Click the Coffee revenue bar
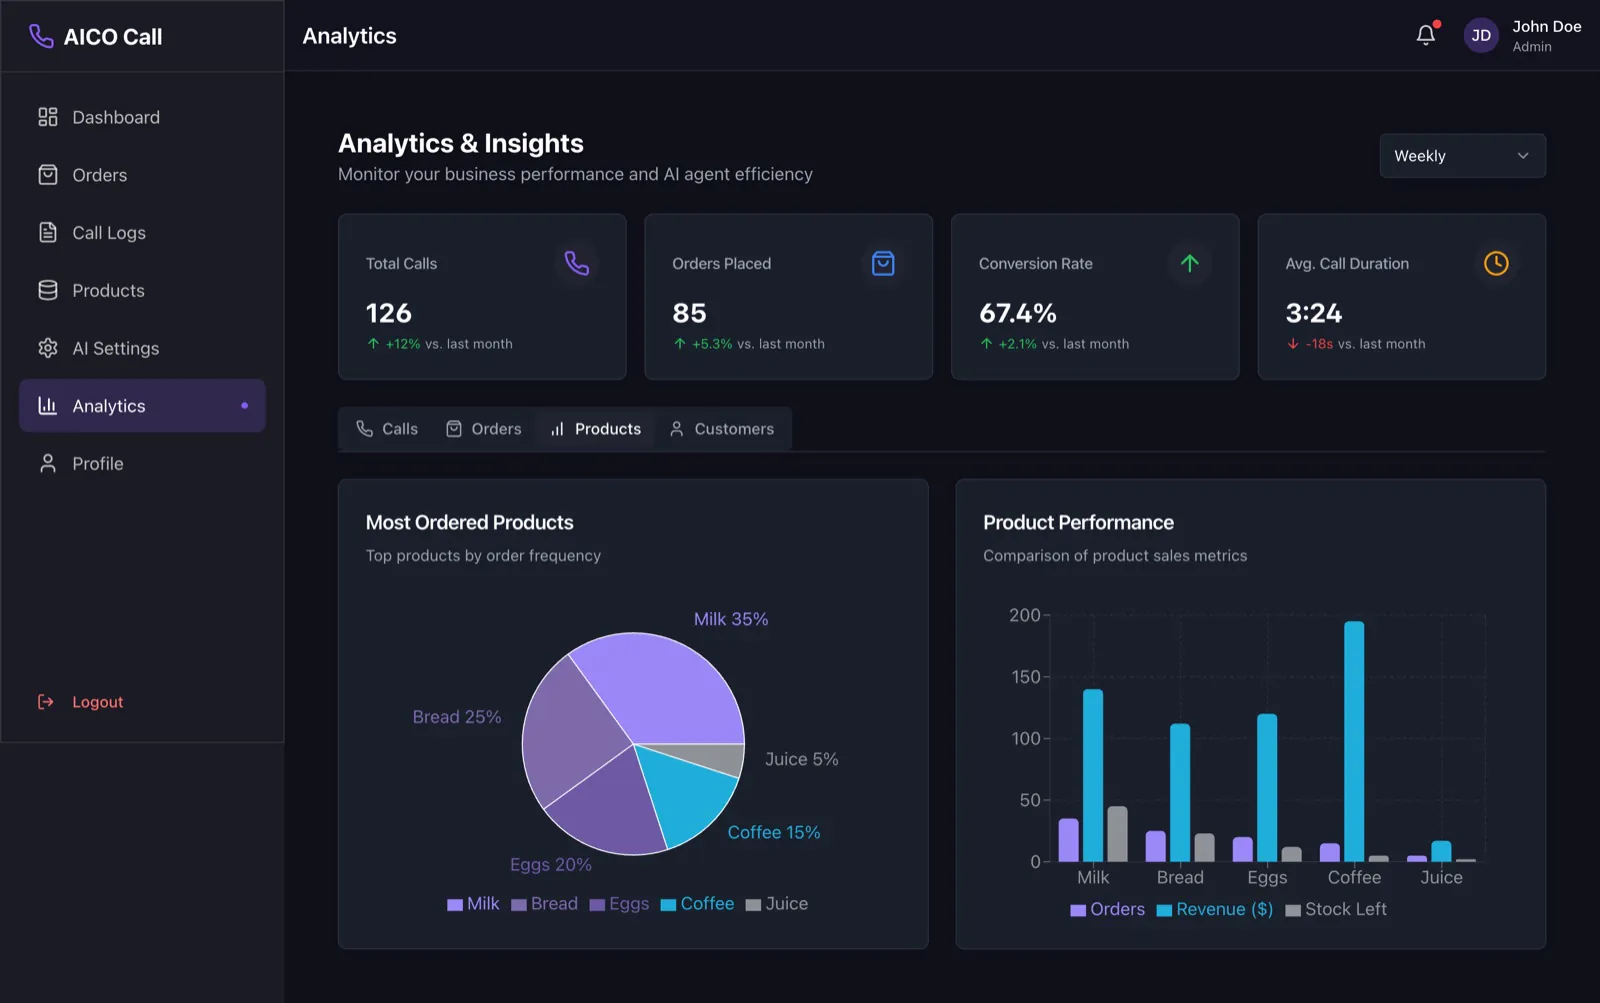1600x1003 pixels. 1354,741
